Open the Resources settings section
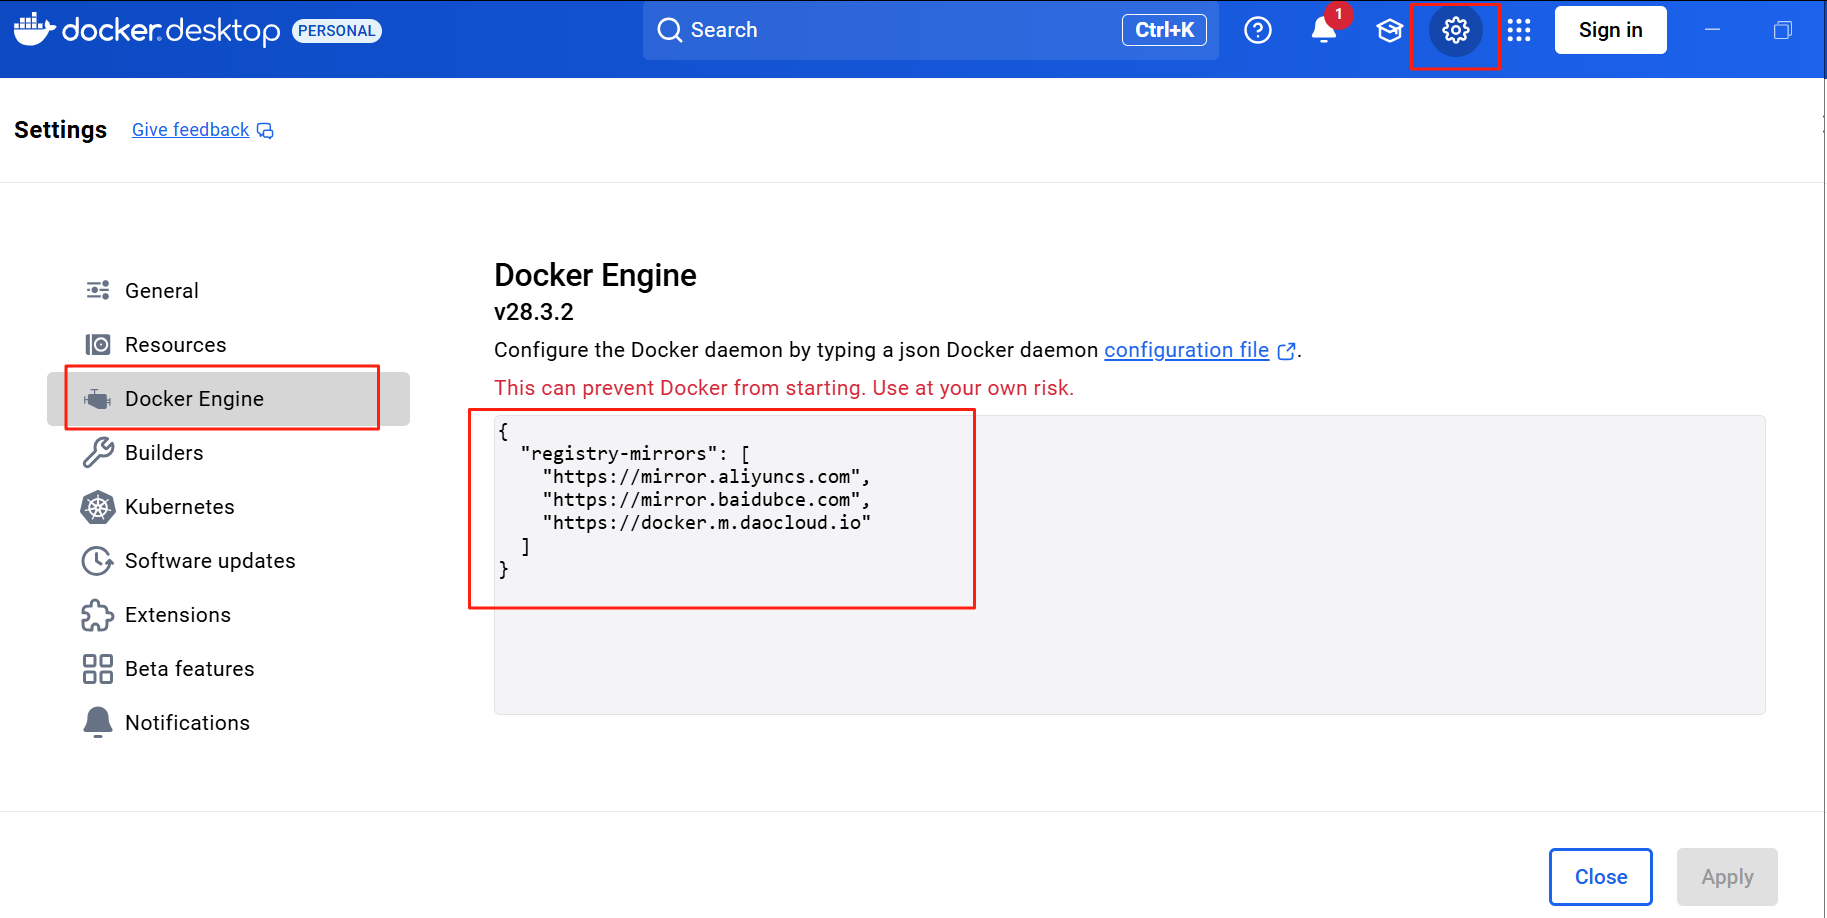 [228, 345]
